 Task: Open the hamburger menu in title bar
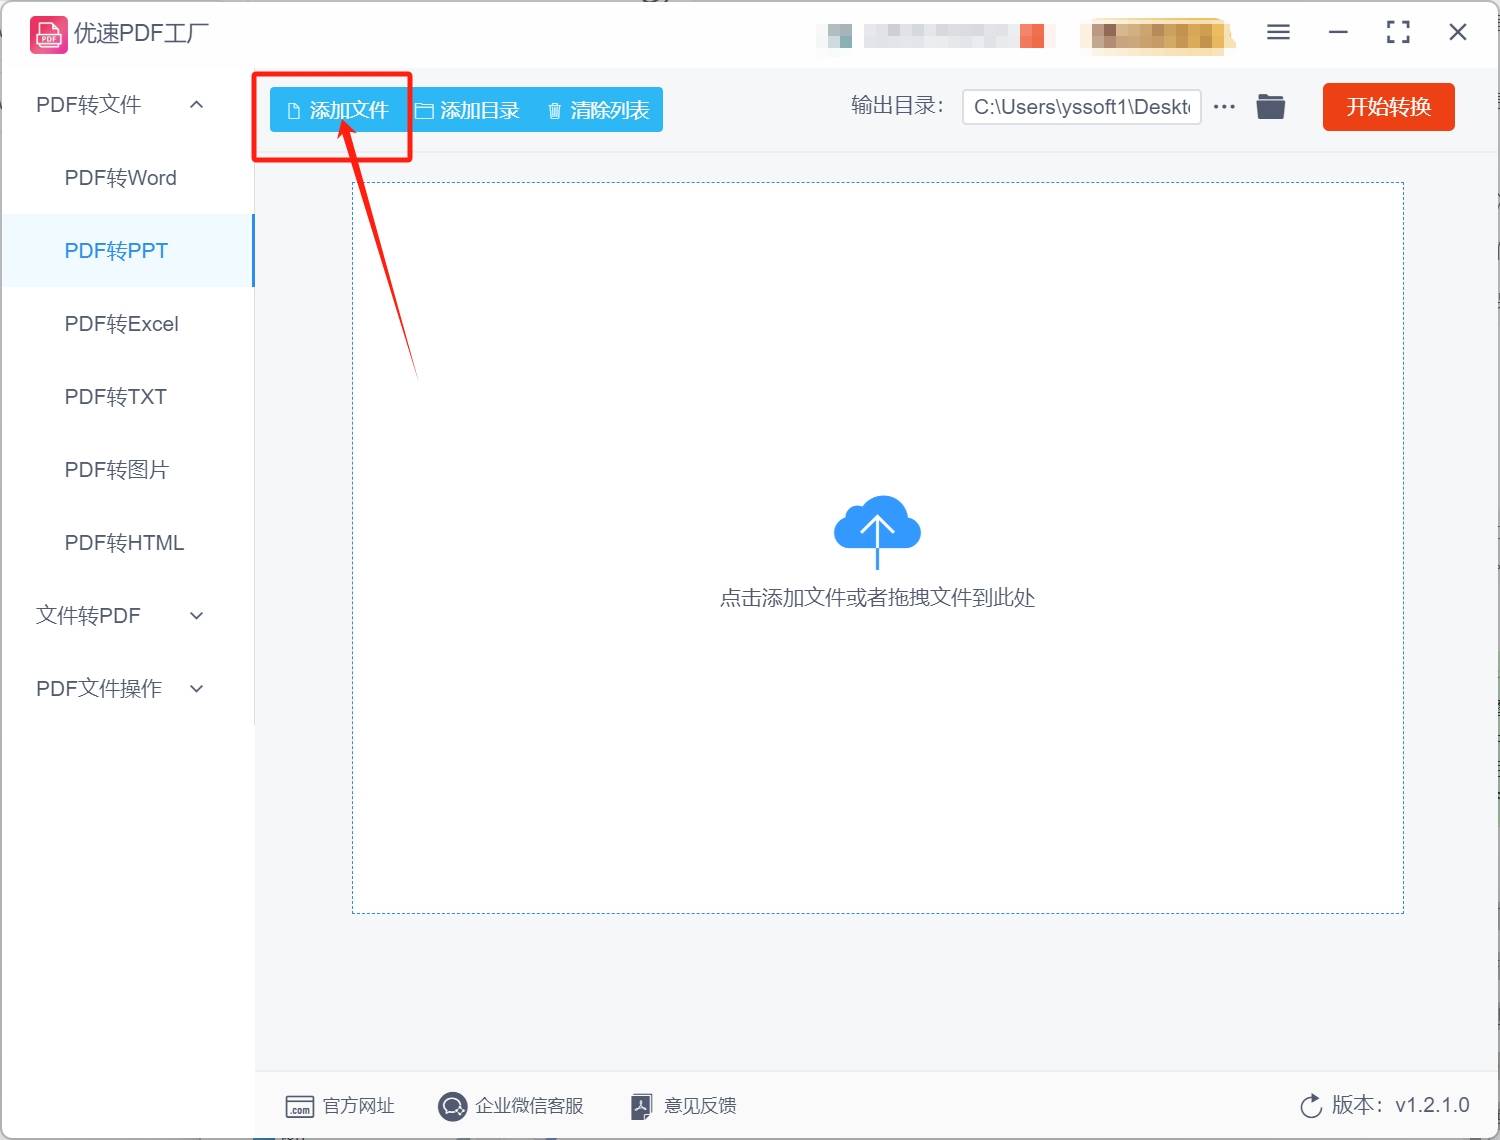click(1278, 33)
